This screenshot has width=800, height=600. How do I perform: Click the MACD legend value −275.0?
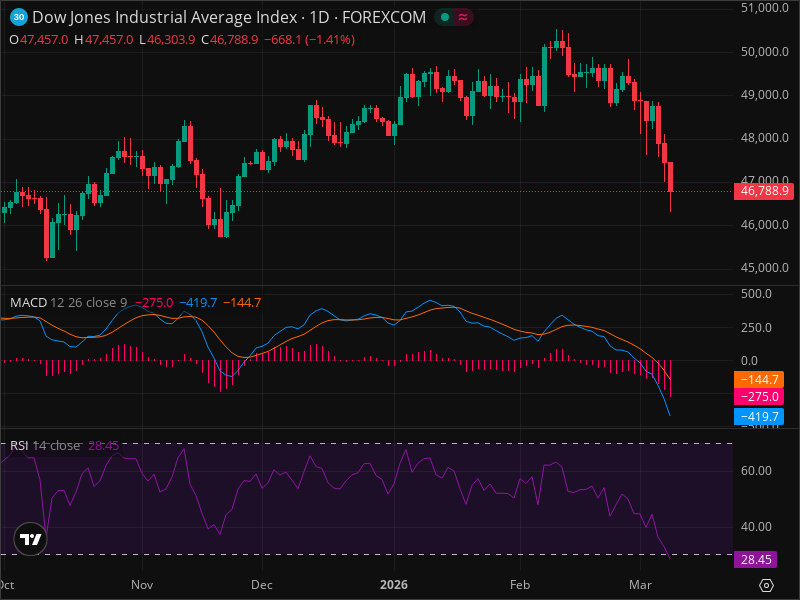tap(154, 303)
